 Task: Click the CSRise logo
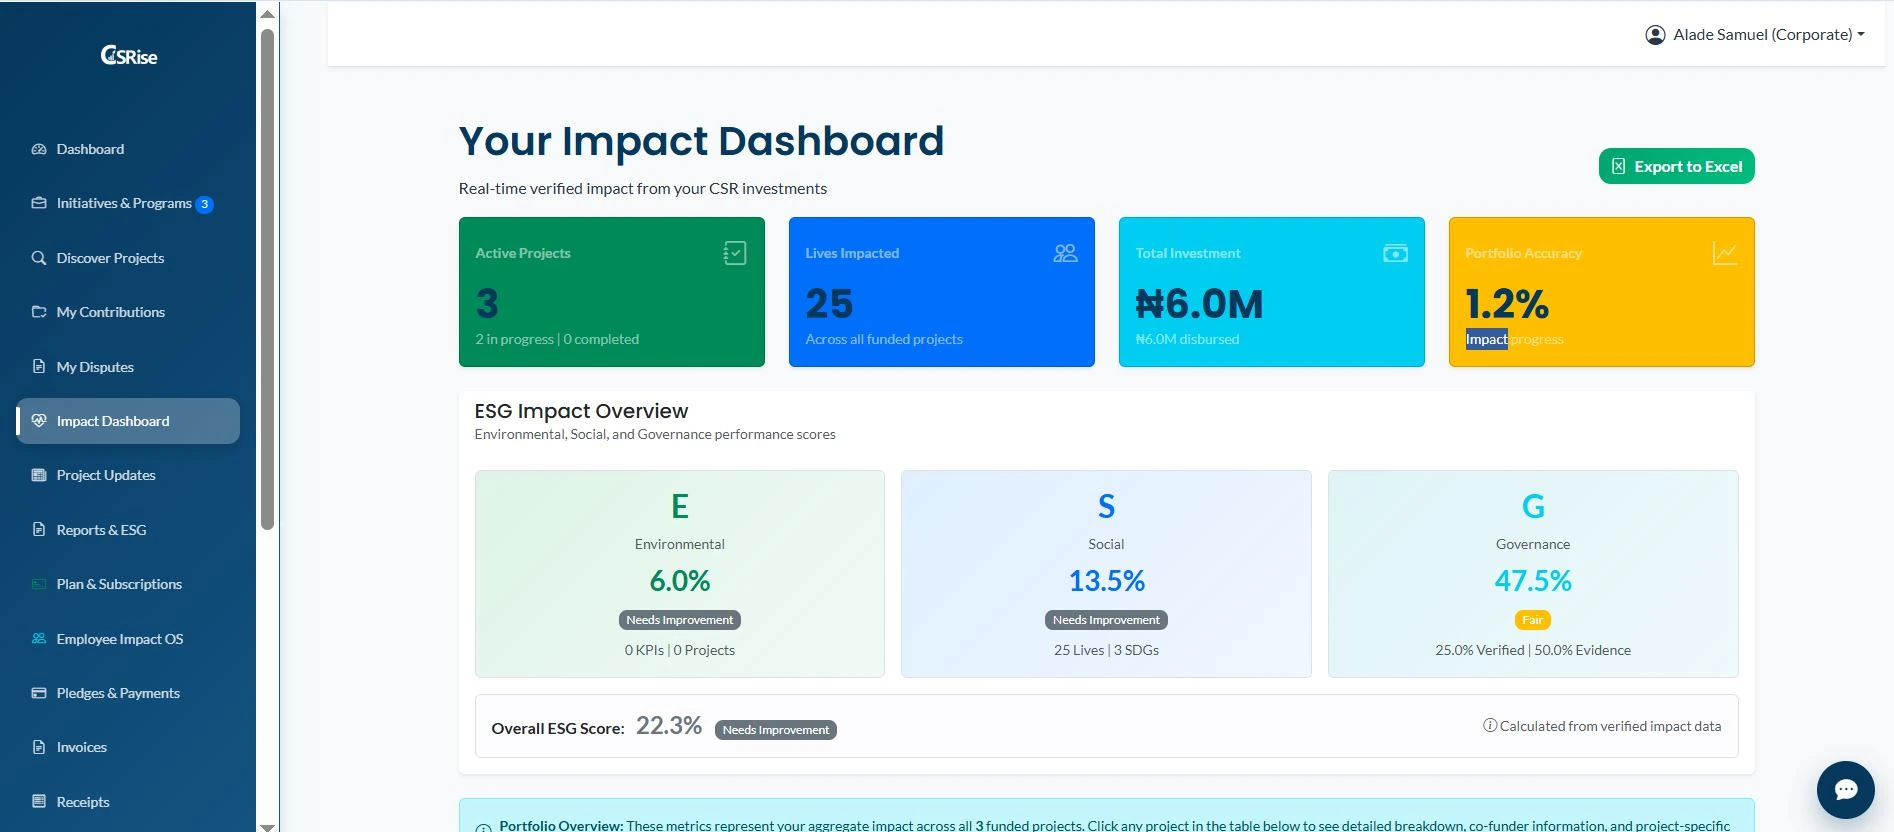point(129,55)
